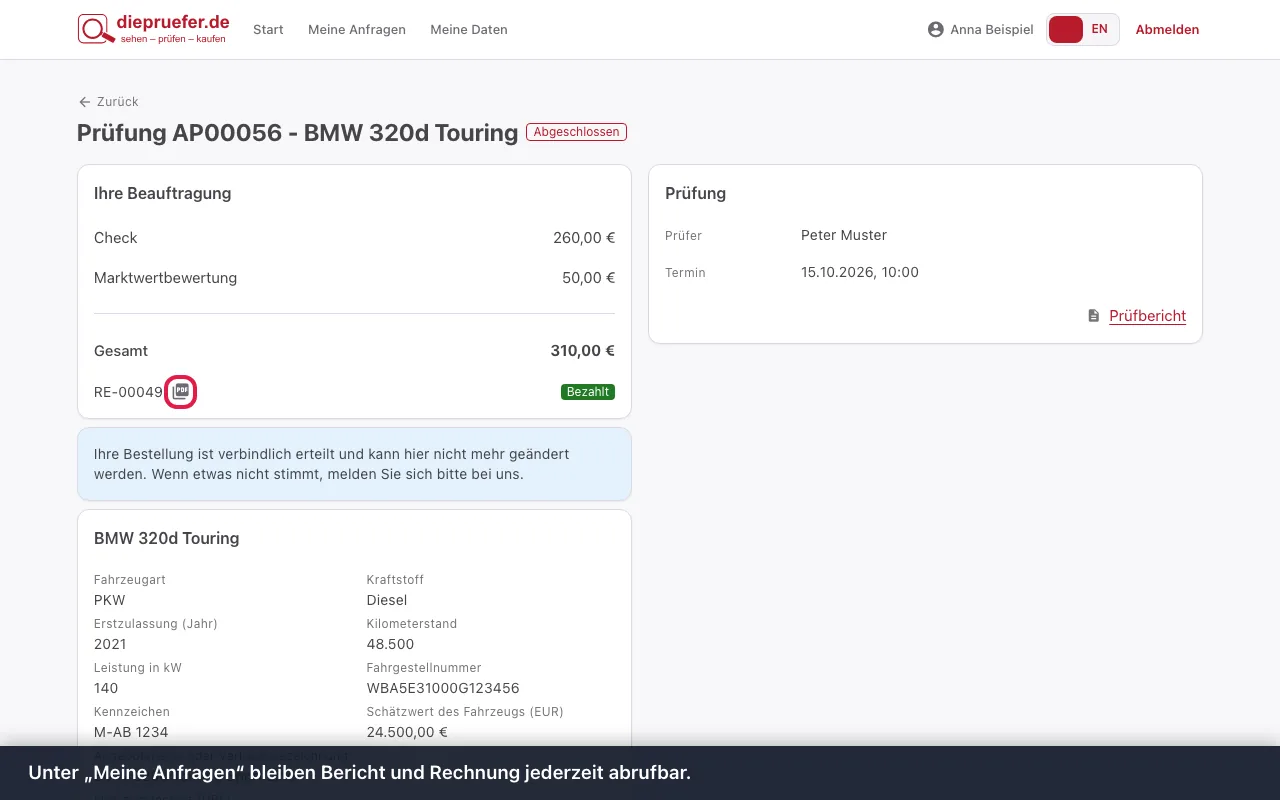
Task: Click the user account avatar icon
Action: 936,30
